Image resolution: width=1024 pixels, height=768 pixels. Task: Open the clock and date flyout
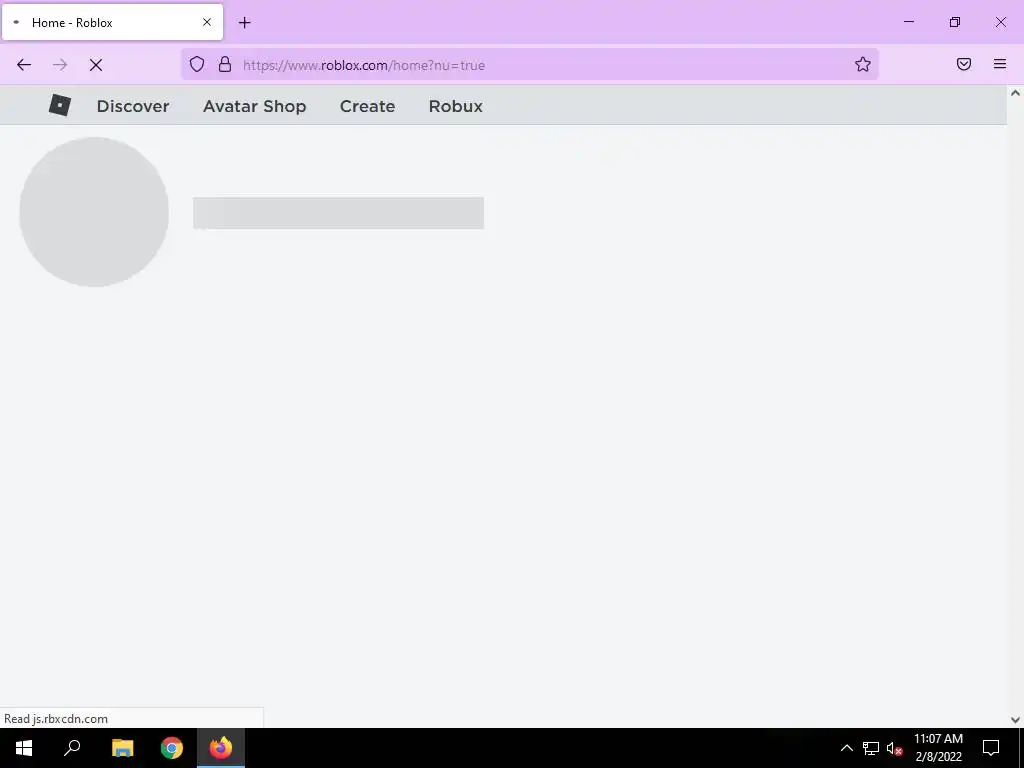tap(938, 748)
